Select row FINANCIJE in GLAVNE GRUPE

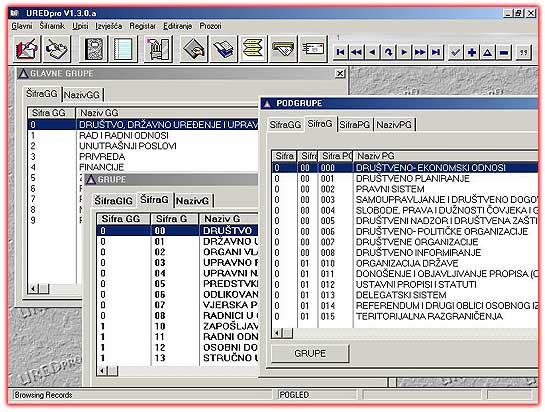pyautogui.click(x=143, y=167)
